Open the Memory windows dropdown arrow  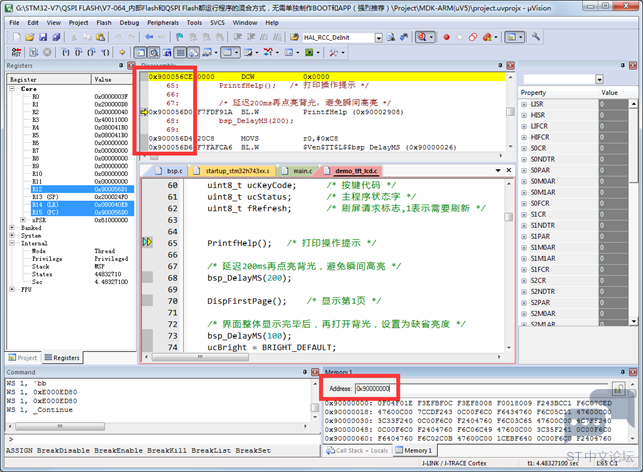(x=236, y=52)
